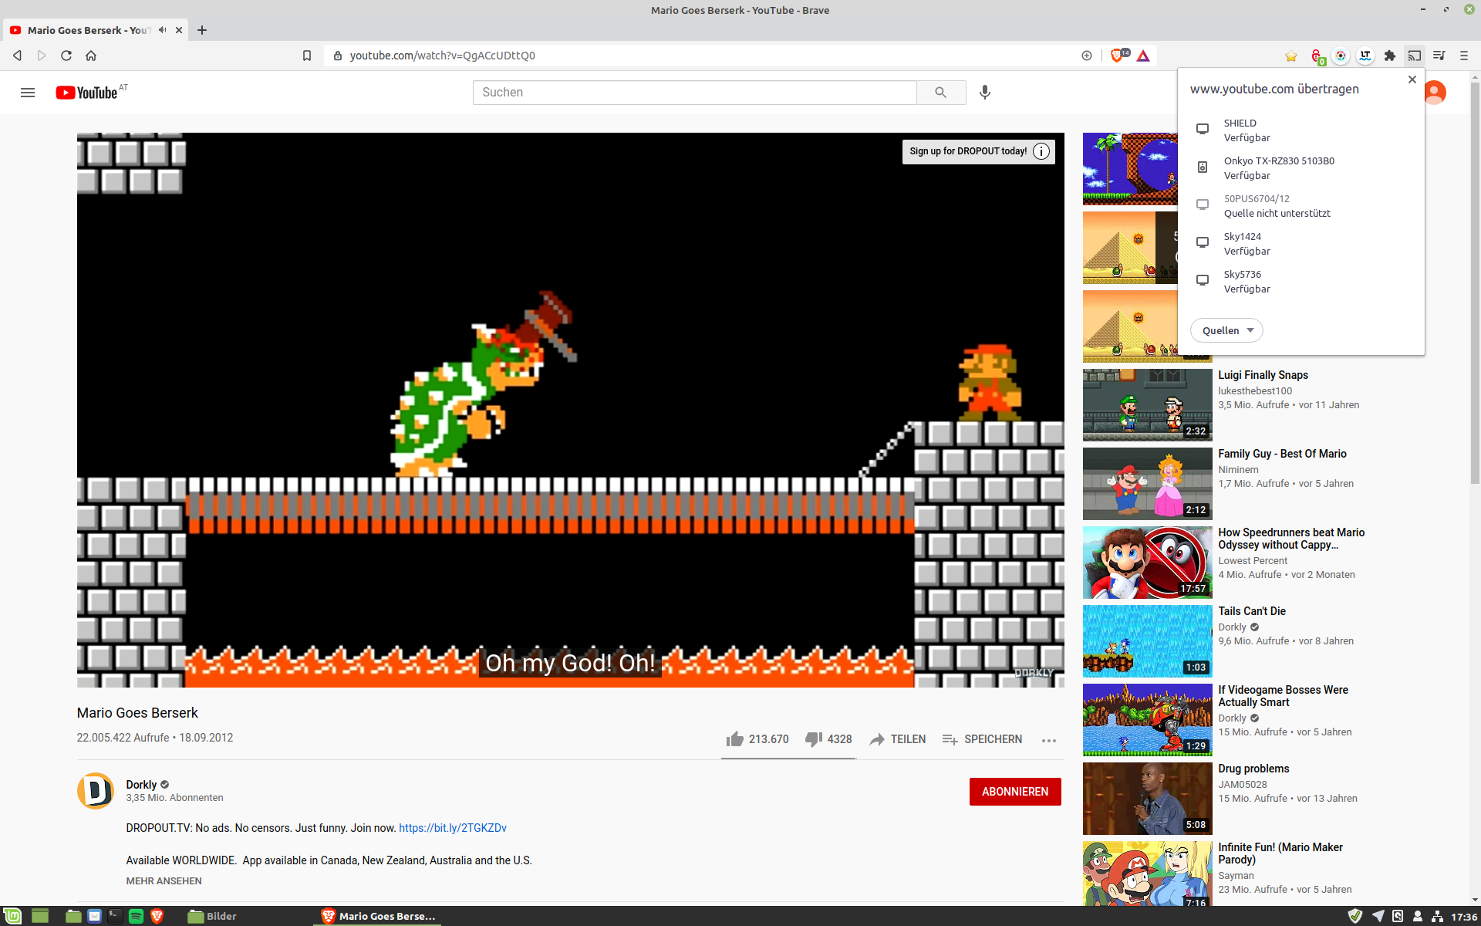This screenshot has width=1481, height=926.
Task: Open the media control playlist icon
Action: (x=1439, y=56)
